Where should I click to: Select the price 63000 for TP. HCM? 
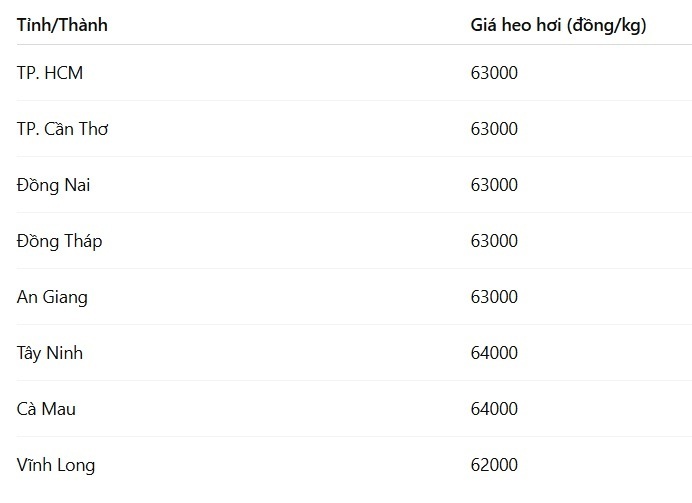[494, 72]
